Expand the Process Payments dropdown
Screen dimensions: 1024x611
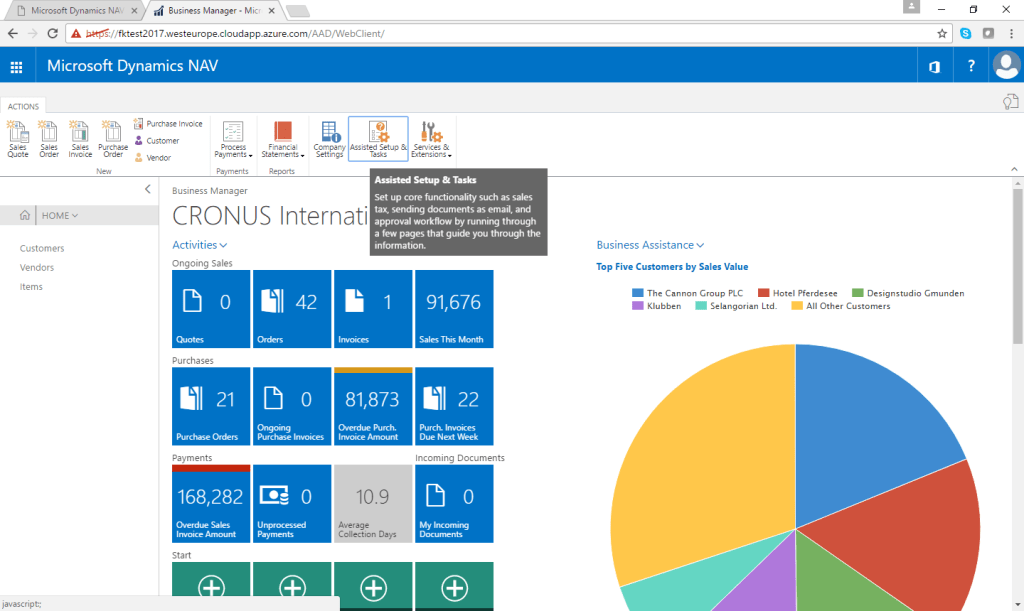[233, 139]
